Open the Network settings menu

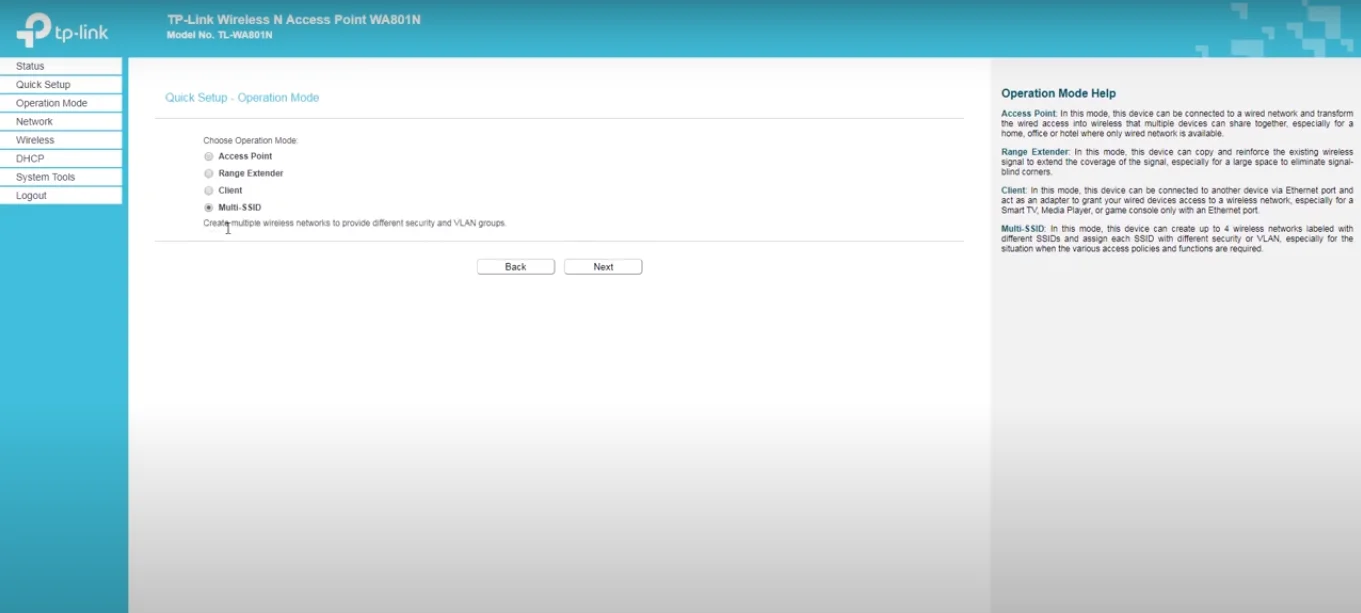[34, 122]
